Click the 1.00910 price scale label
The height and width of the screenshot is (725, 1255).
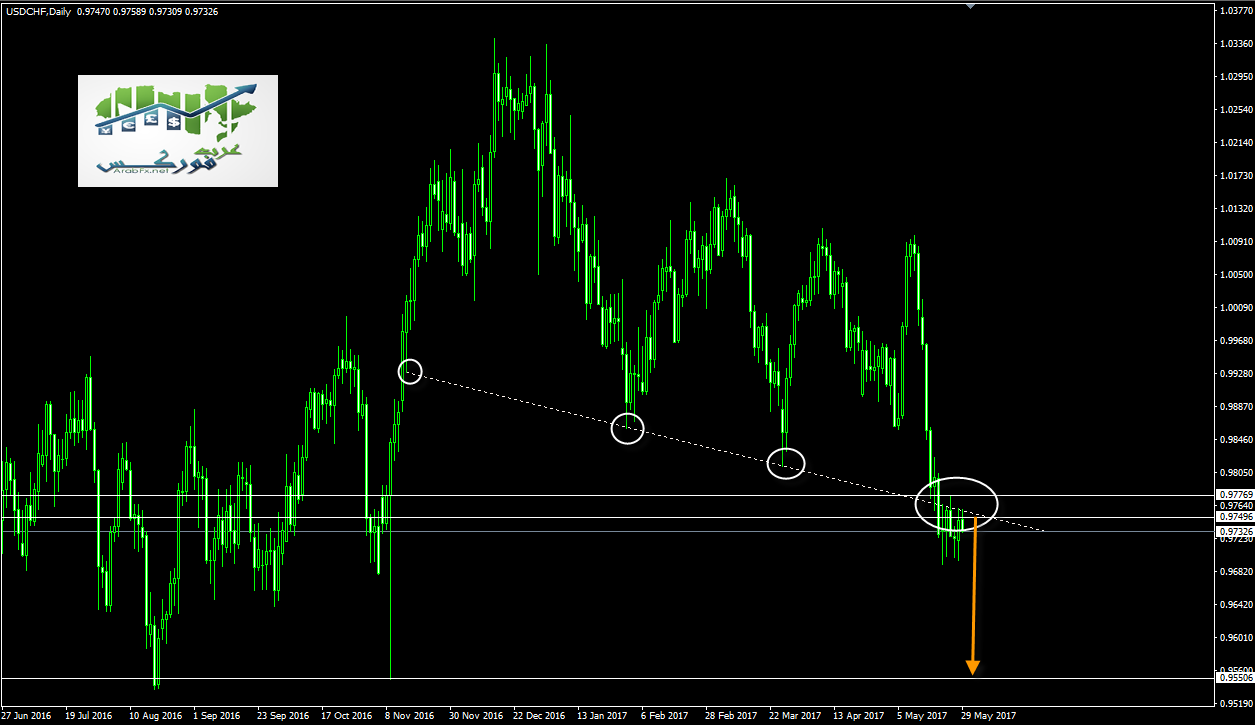point(1237,242)
